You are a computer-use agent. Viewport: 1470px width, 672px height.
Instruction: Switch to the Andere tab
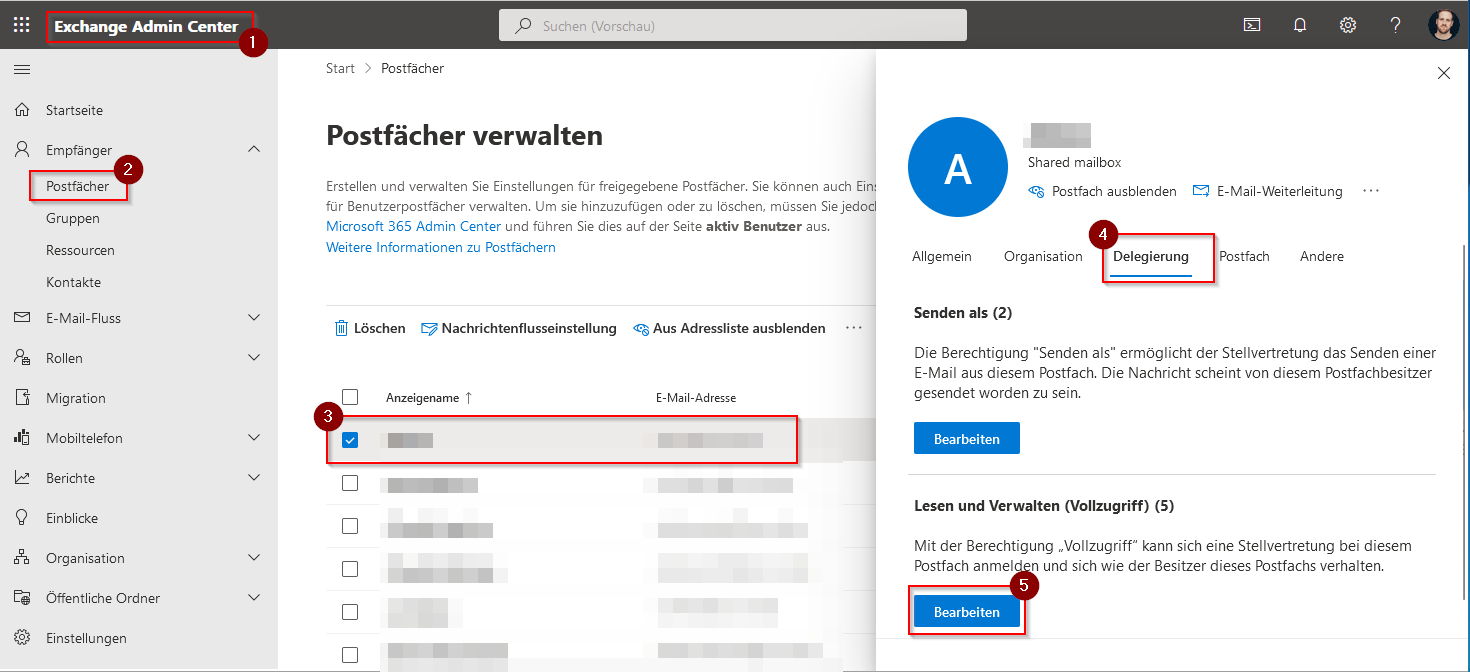click(1322, 257)
